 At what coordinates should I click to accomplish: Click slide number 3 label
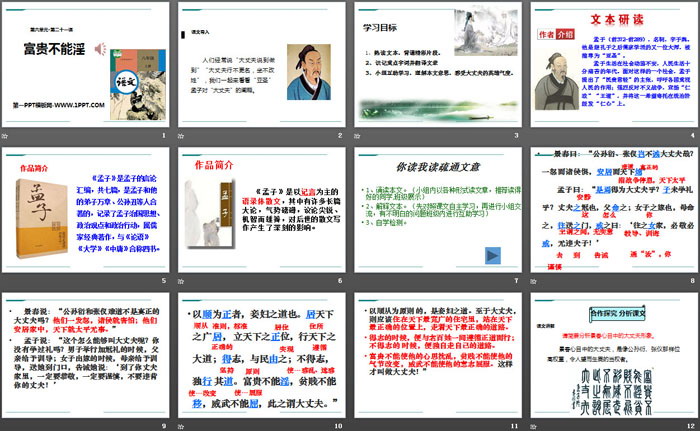tap(517, 135)
